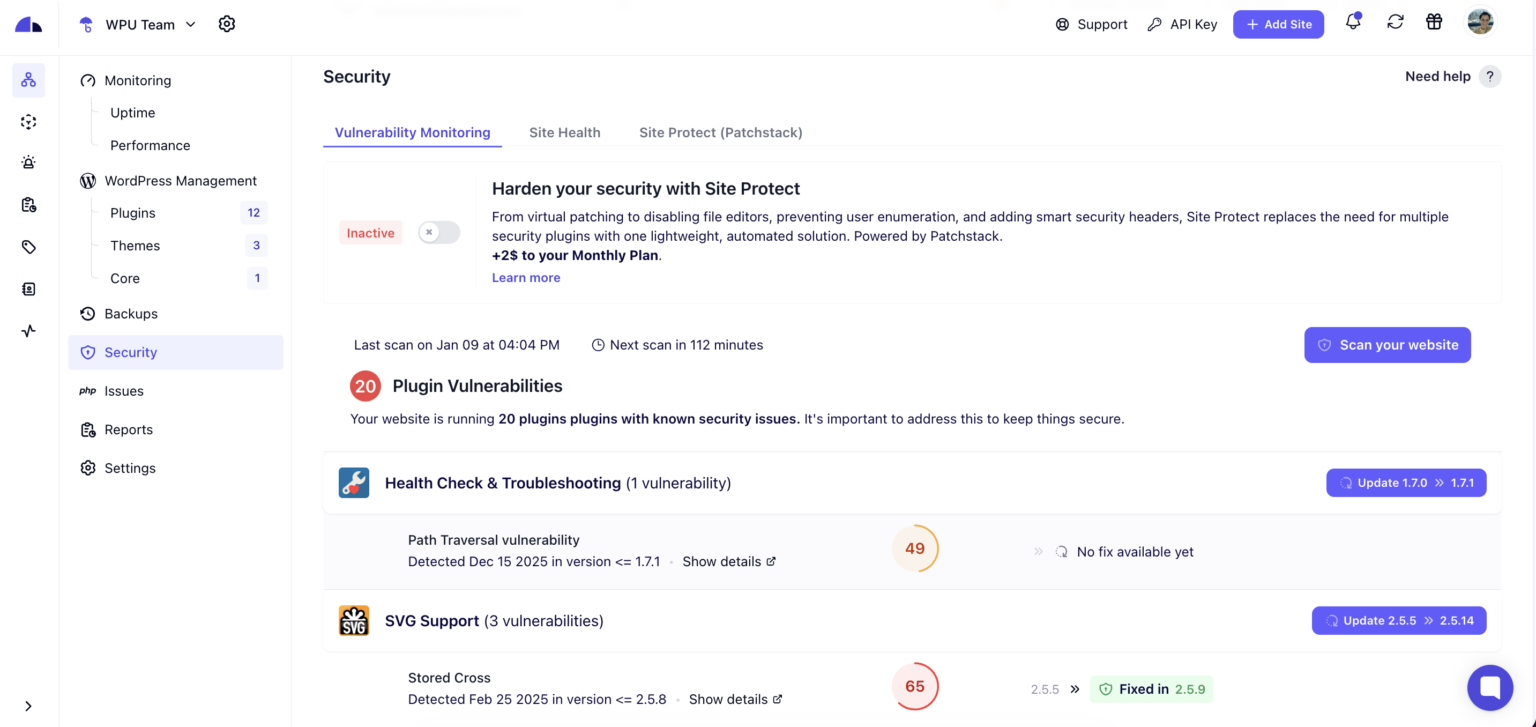Image resolution: width=1536 pixels, height=727 pixels.
Task: Click the clipboard clock icon in left rail
Action: 28,205
